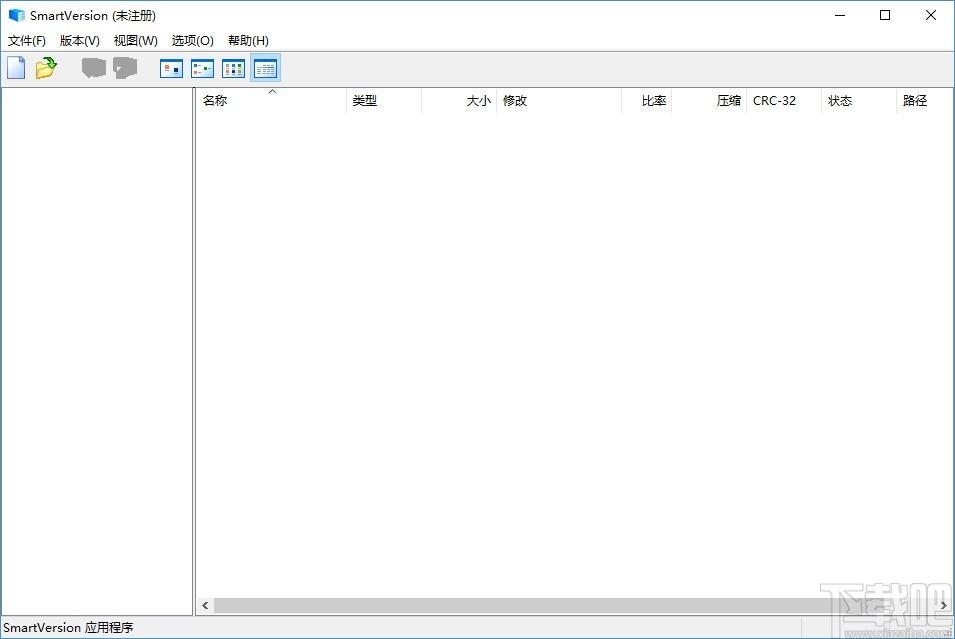Sort by the 状态 column header

pos(859,101)
